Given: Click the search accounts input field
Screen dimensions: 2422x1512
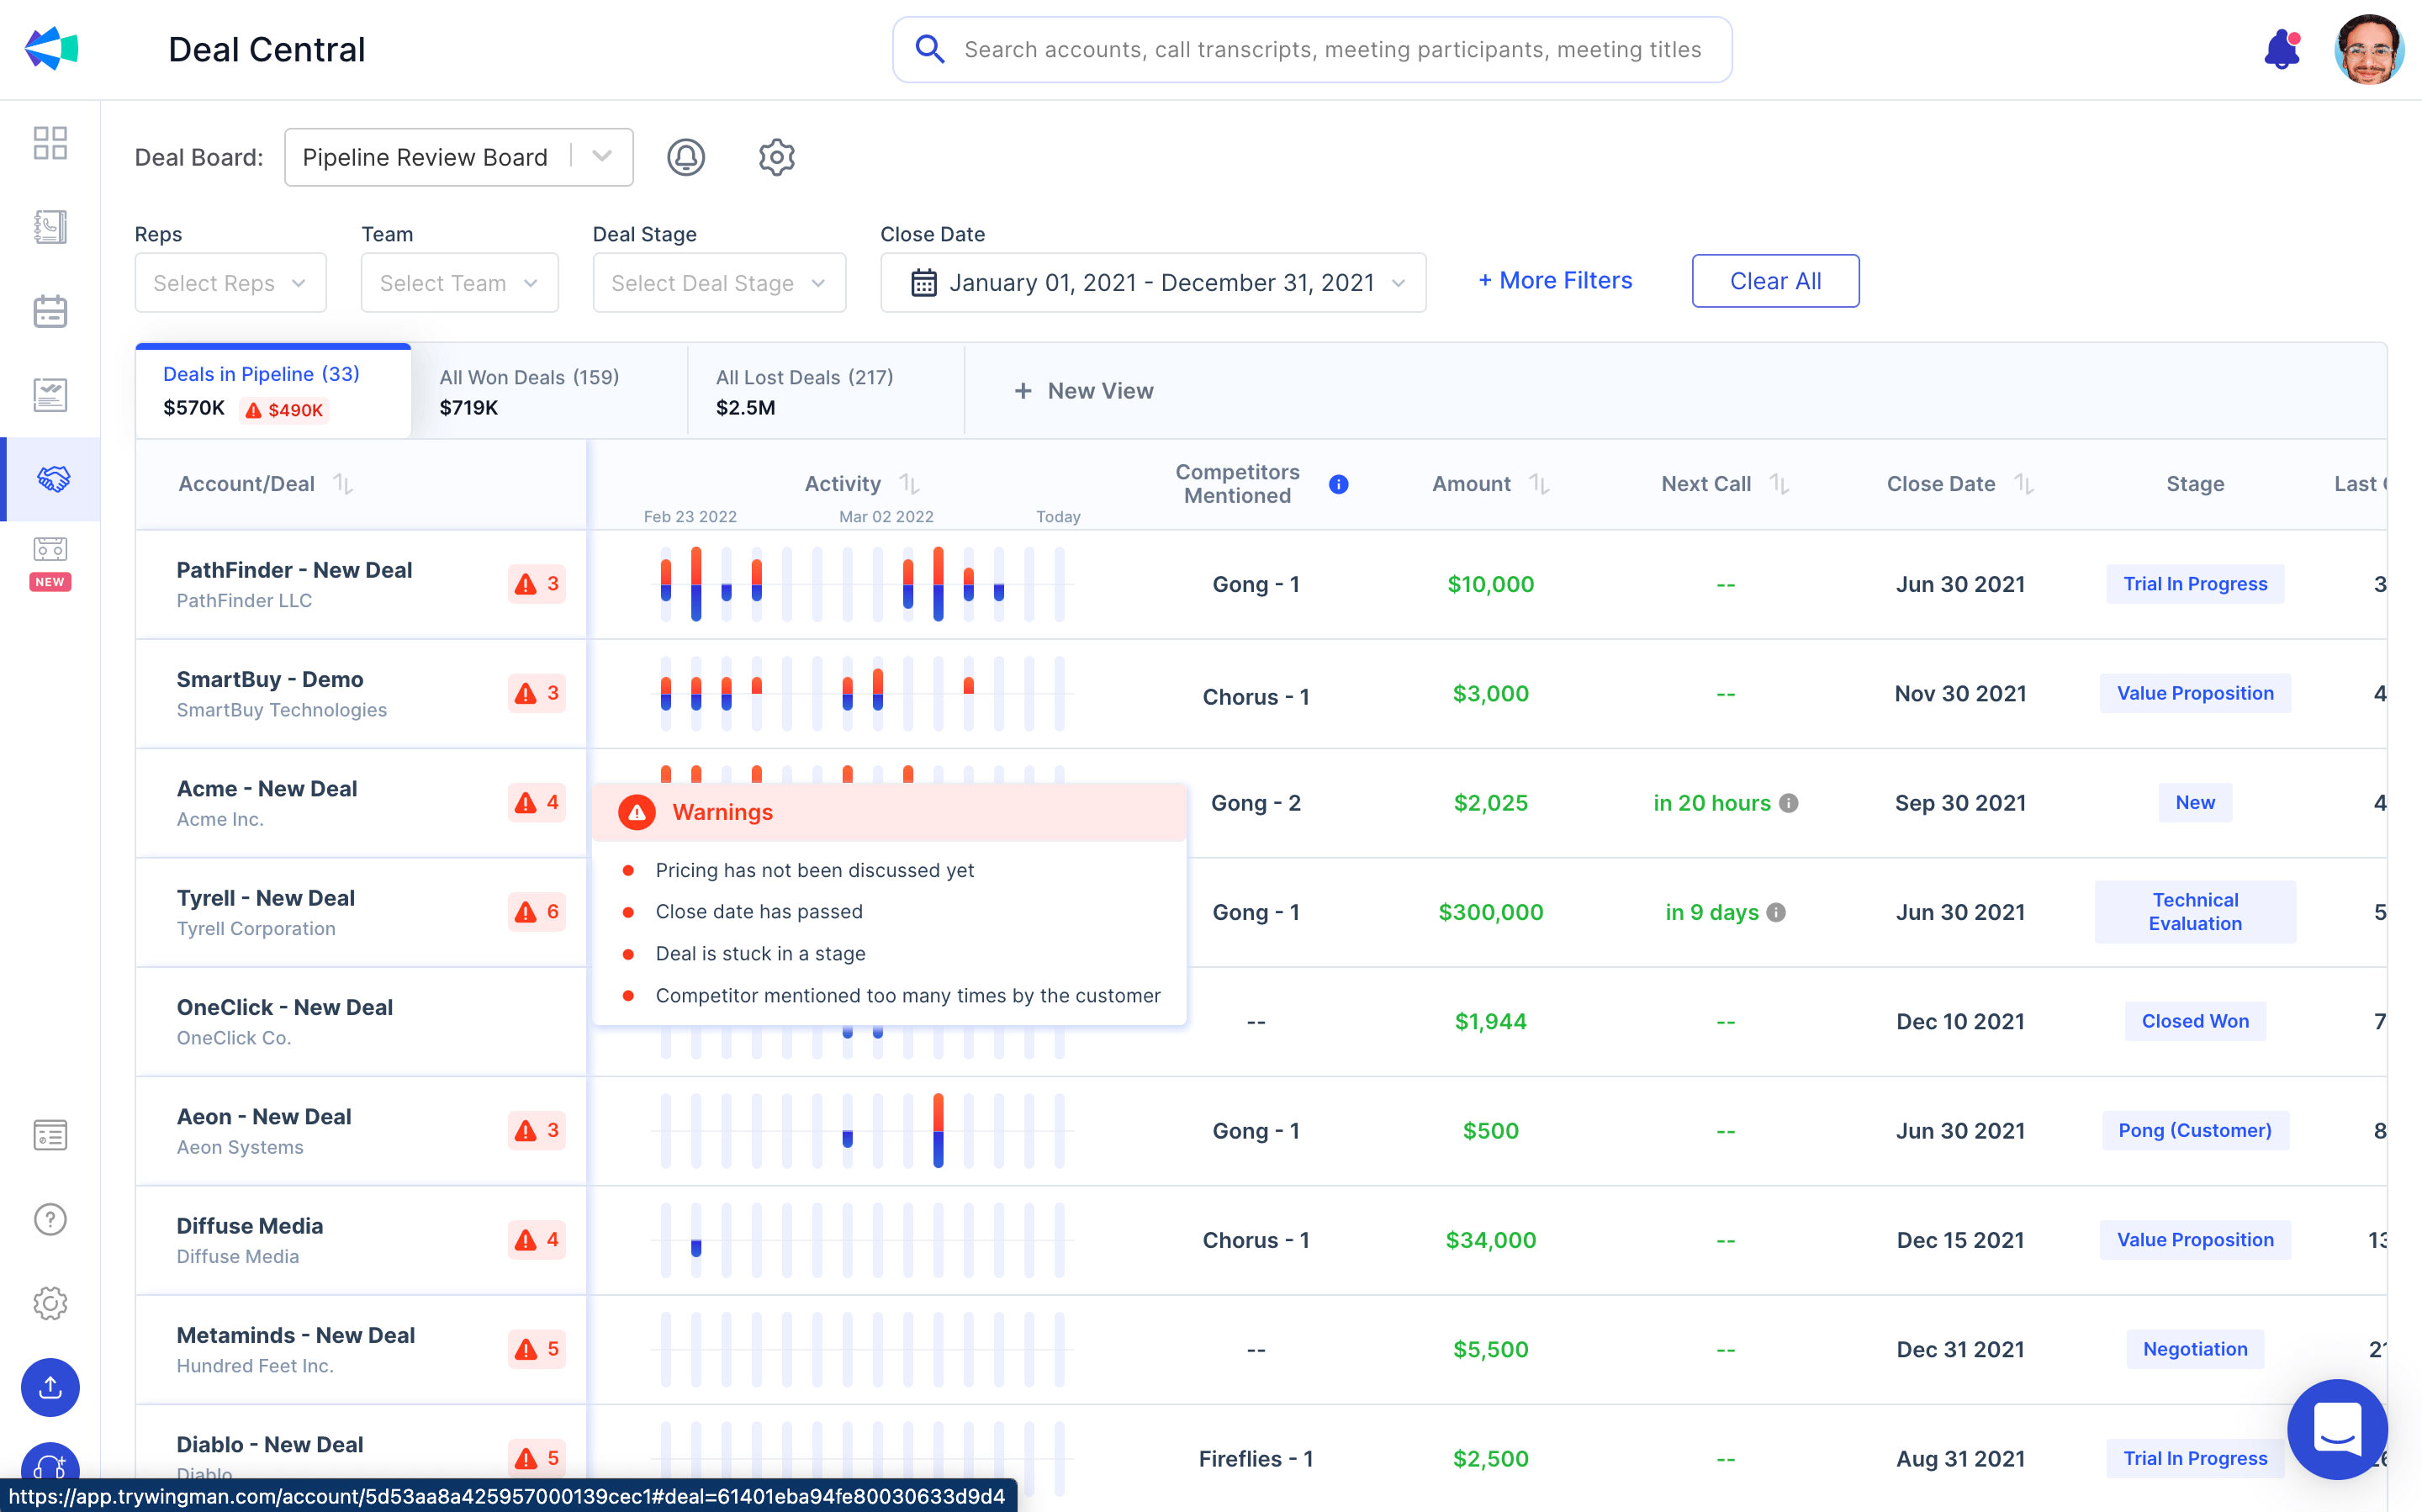Looking at the screenshot, I should (x=1311, y=49).
